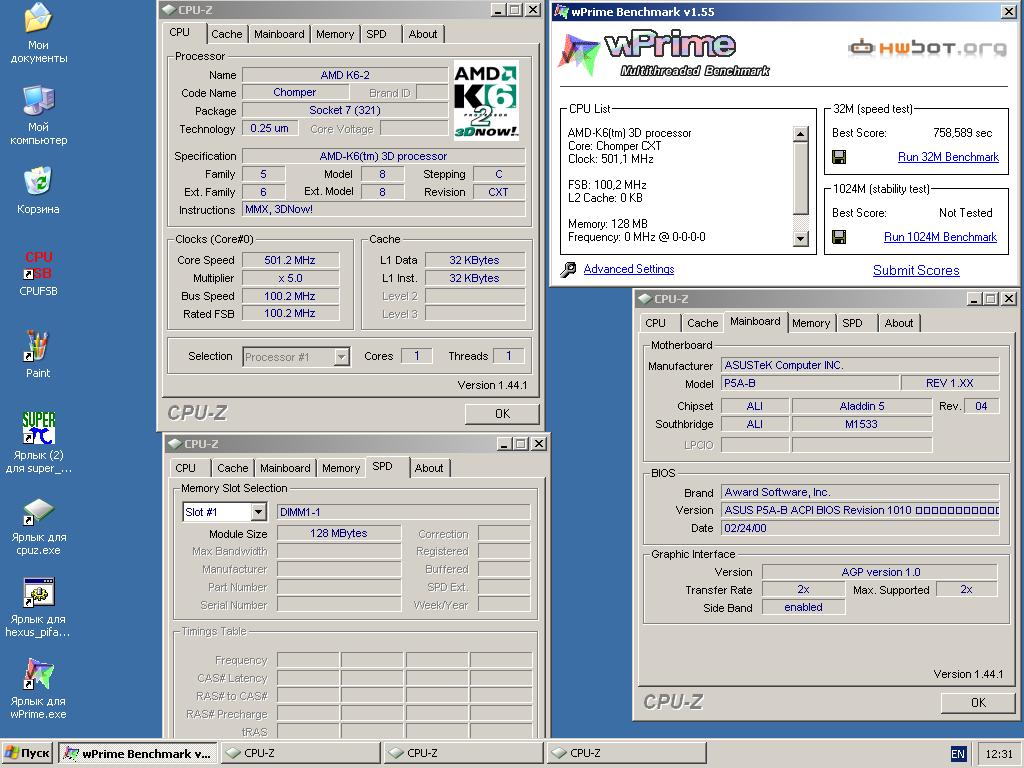Open the hexus_pifast shortcut icon
This screenshot has width=1024, height=768.
tap(39, 592)
